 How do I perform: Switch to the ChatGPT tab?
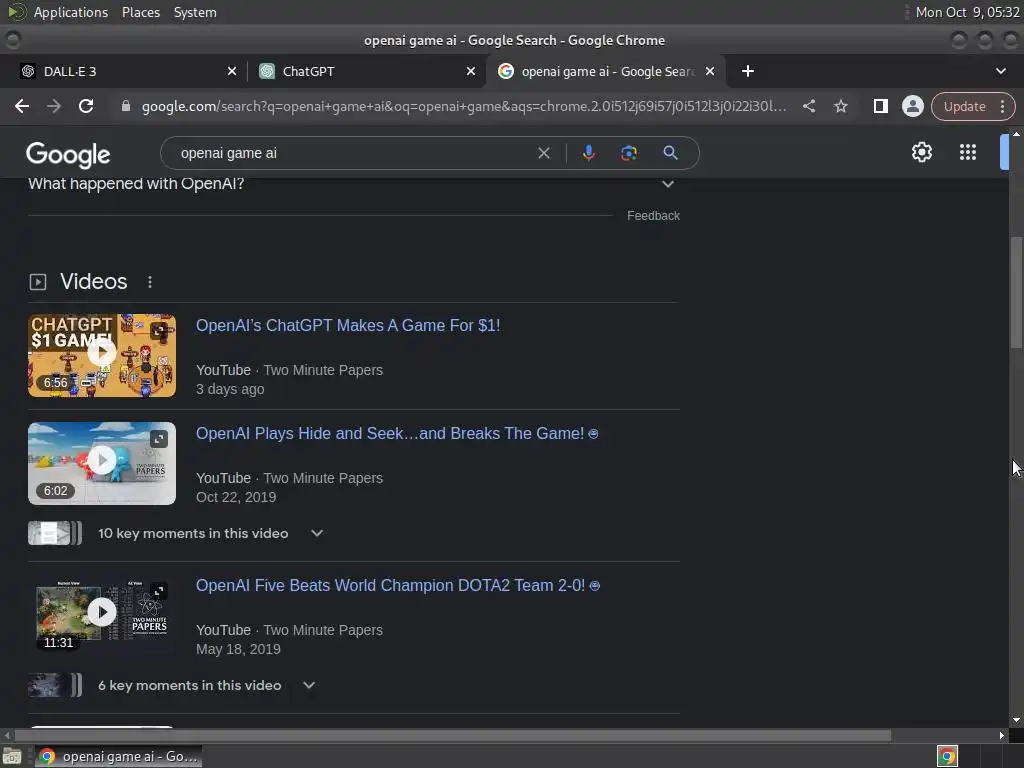click(368, 71)
